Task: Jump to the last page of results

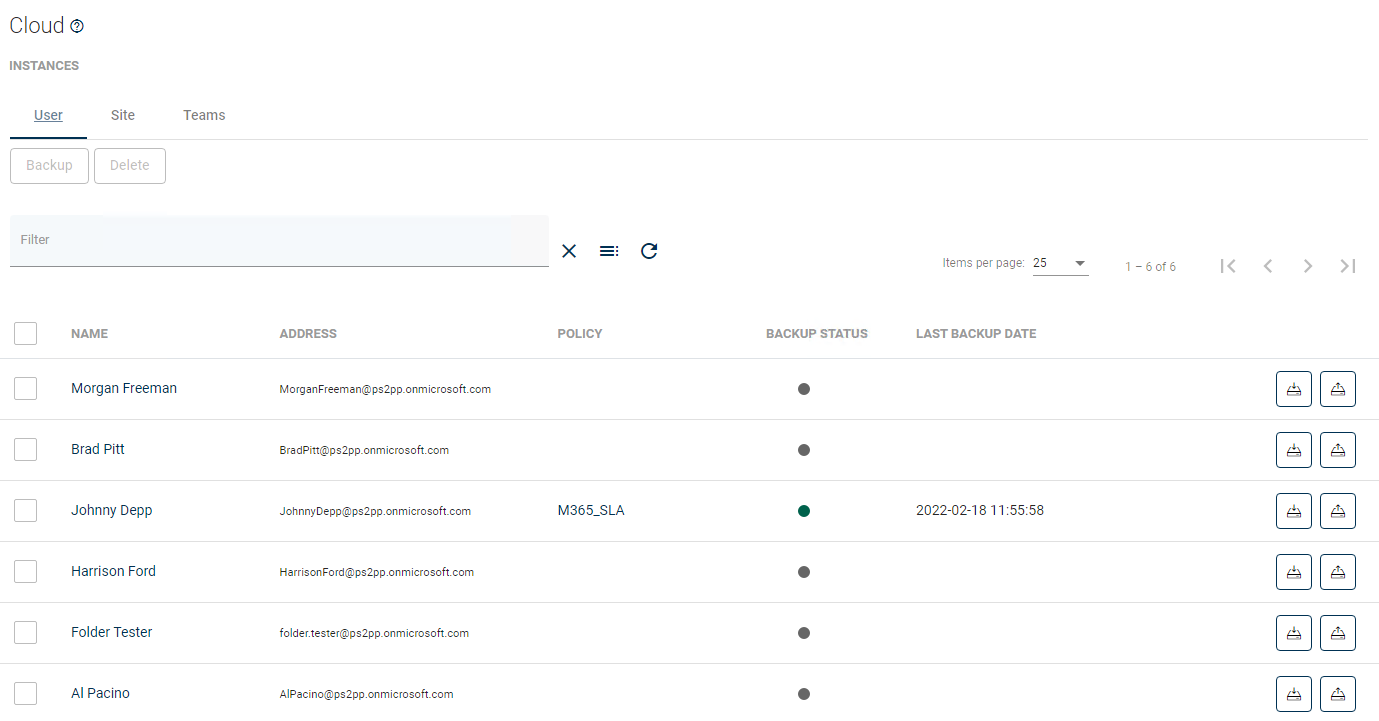Action: click(1347, 266)
